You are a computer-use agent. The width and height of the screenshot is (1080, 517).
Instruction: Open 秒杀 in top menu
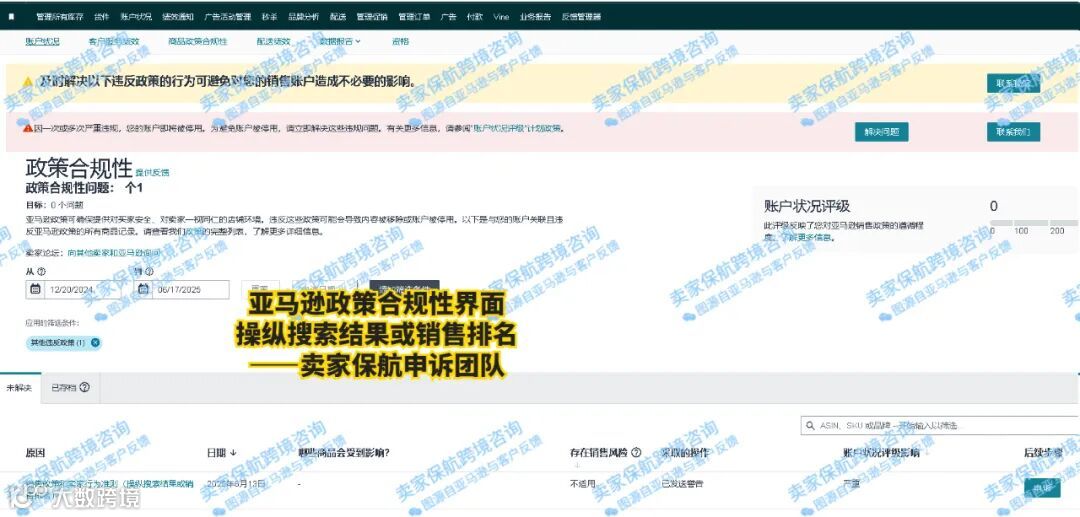tap(270, 17)
